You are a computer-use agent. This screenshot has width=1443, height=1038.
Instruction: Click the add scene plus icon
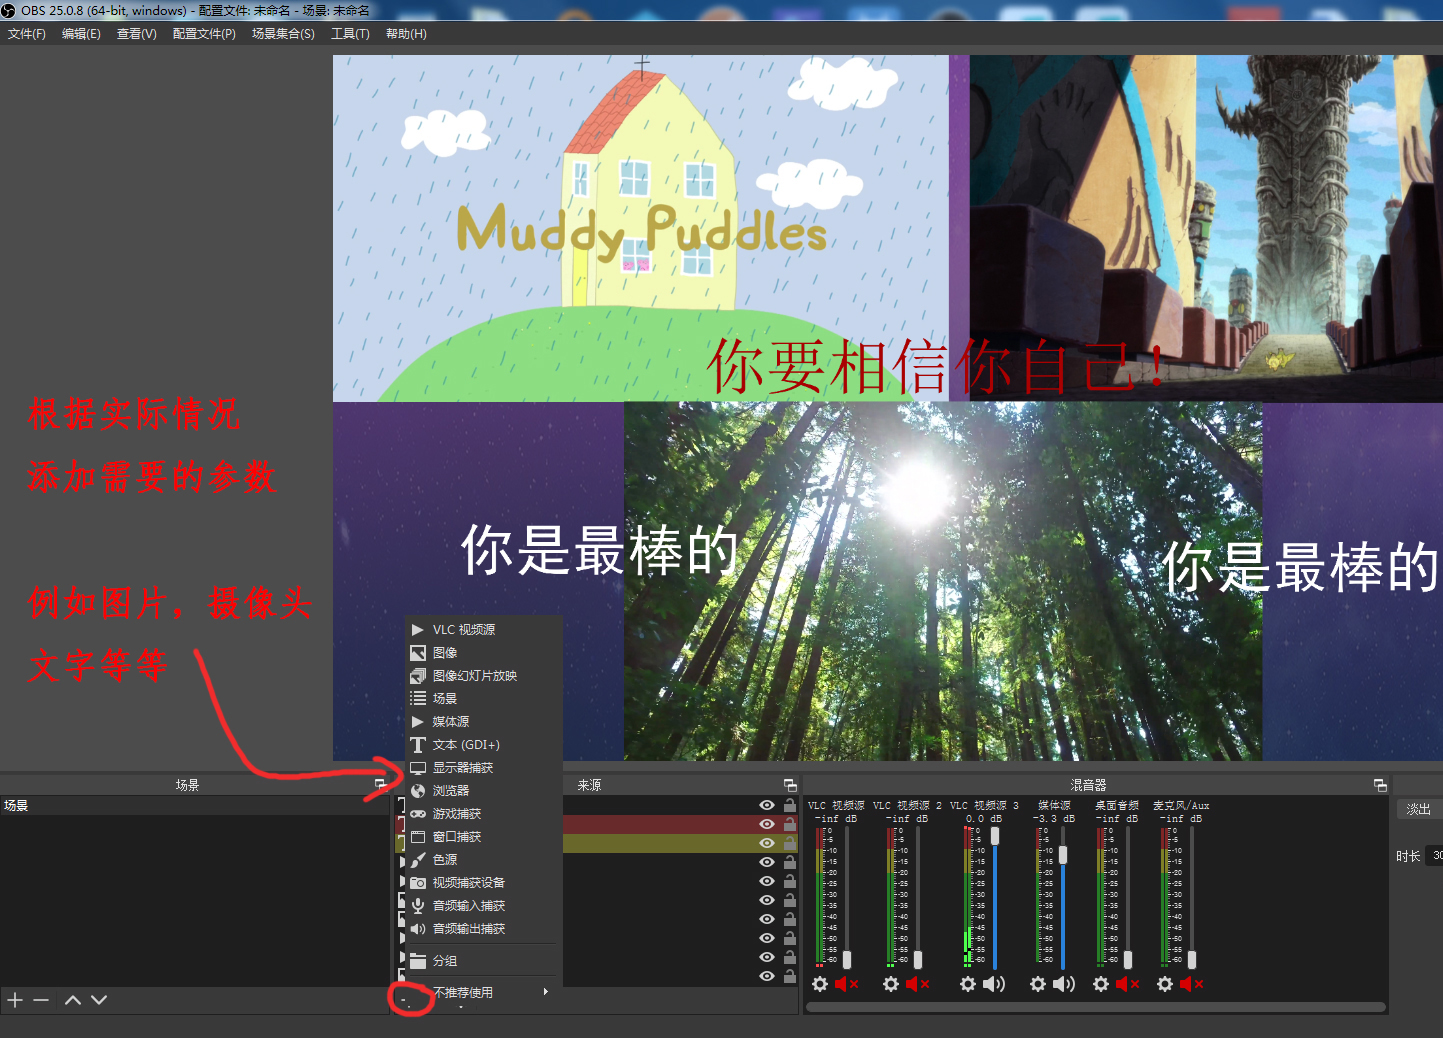point(15,1000)
